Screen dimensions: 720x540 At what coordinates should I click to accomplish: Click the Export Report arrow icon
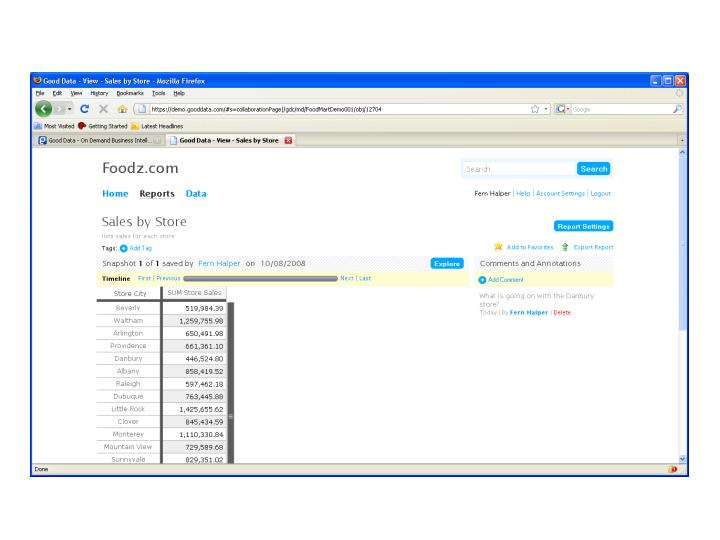point(565,246)
